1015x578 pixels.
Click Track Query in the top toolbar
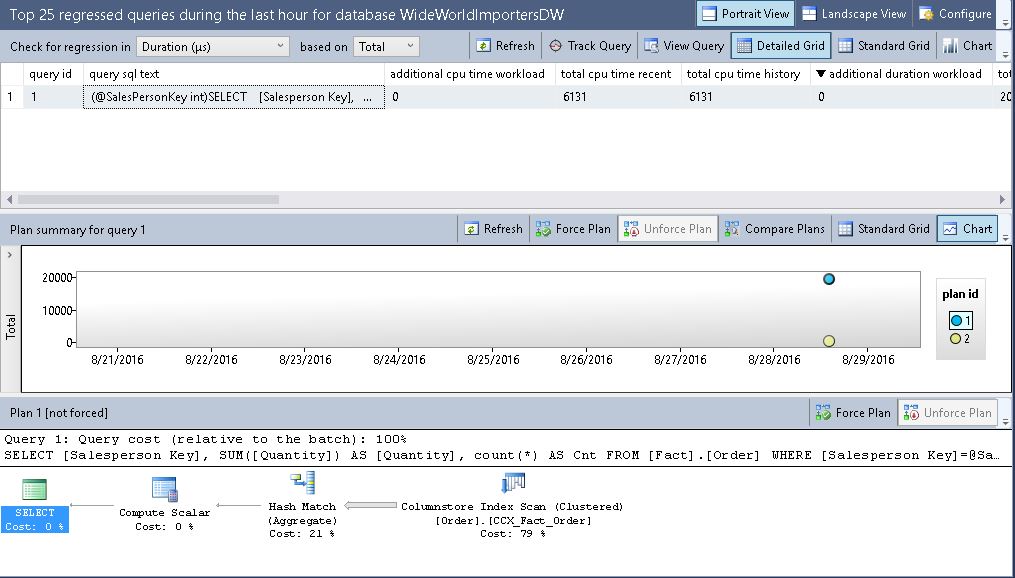click(x=590, y=46)
